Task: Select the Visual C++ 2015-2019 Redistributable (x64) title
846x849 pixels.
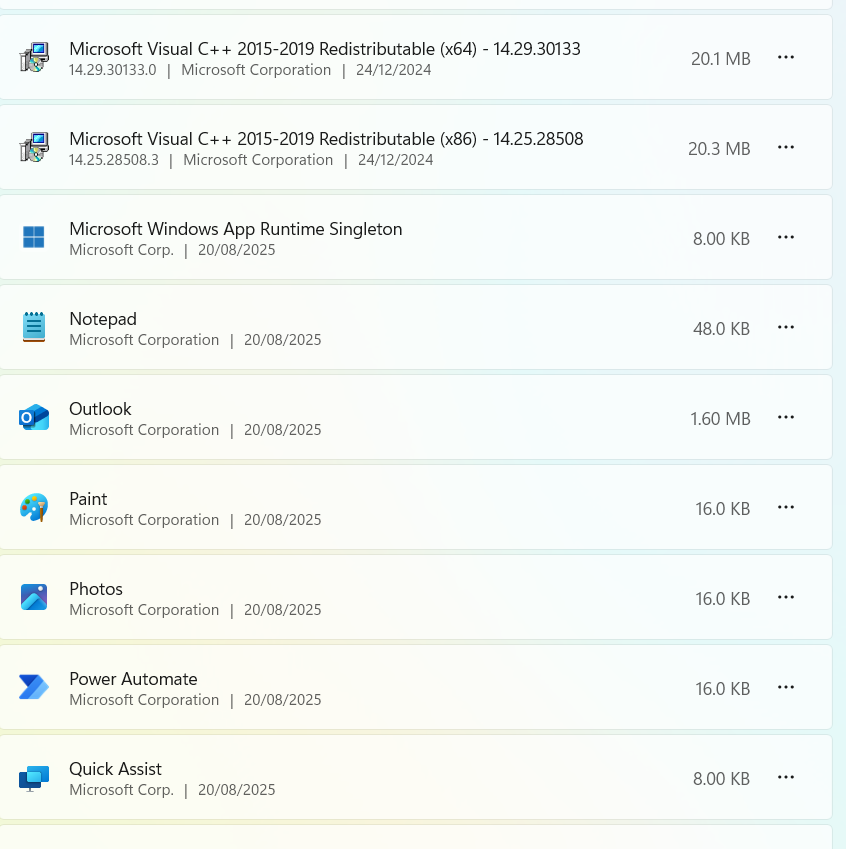Action: [325, 49]
